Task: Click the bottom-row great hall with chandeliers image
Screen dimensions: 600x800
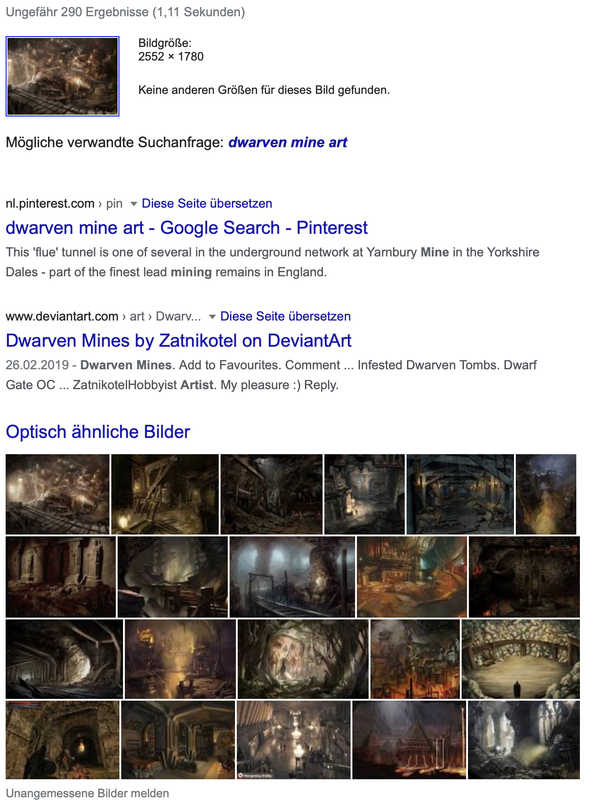Action: (x=293, y=740)
